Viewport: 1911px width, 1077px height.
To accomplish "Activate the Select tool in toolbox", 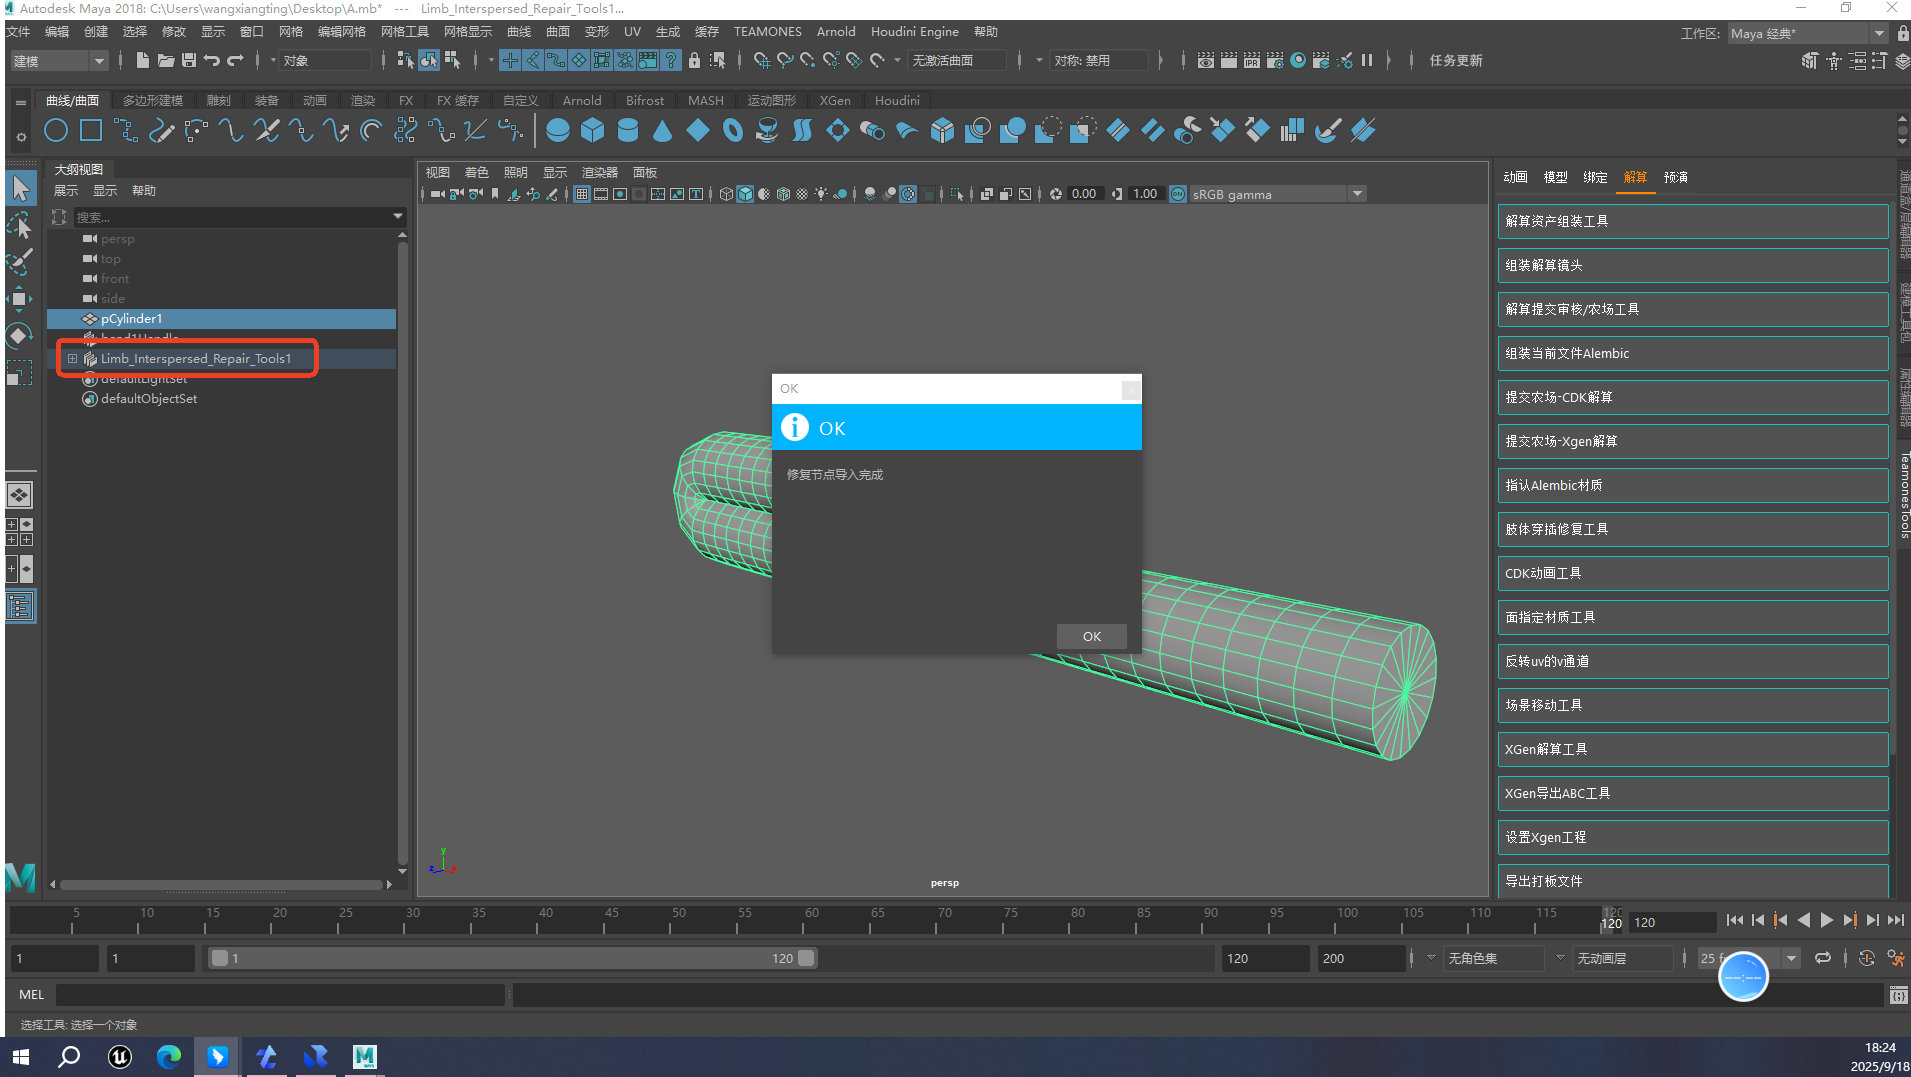I will [19, 188].
